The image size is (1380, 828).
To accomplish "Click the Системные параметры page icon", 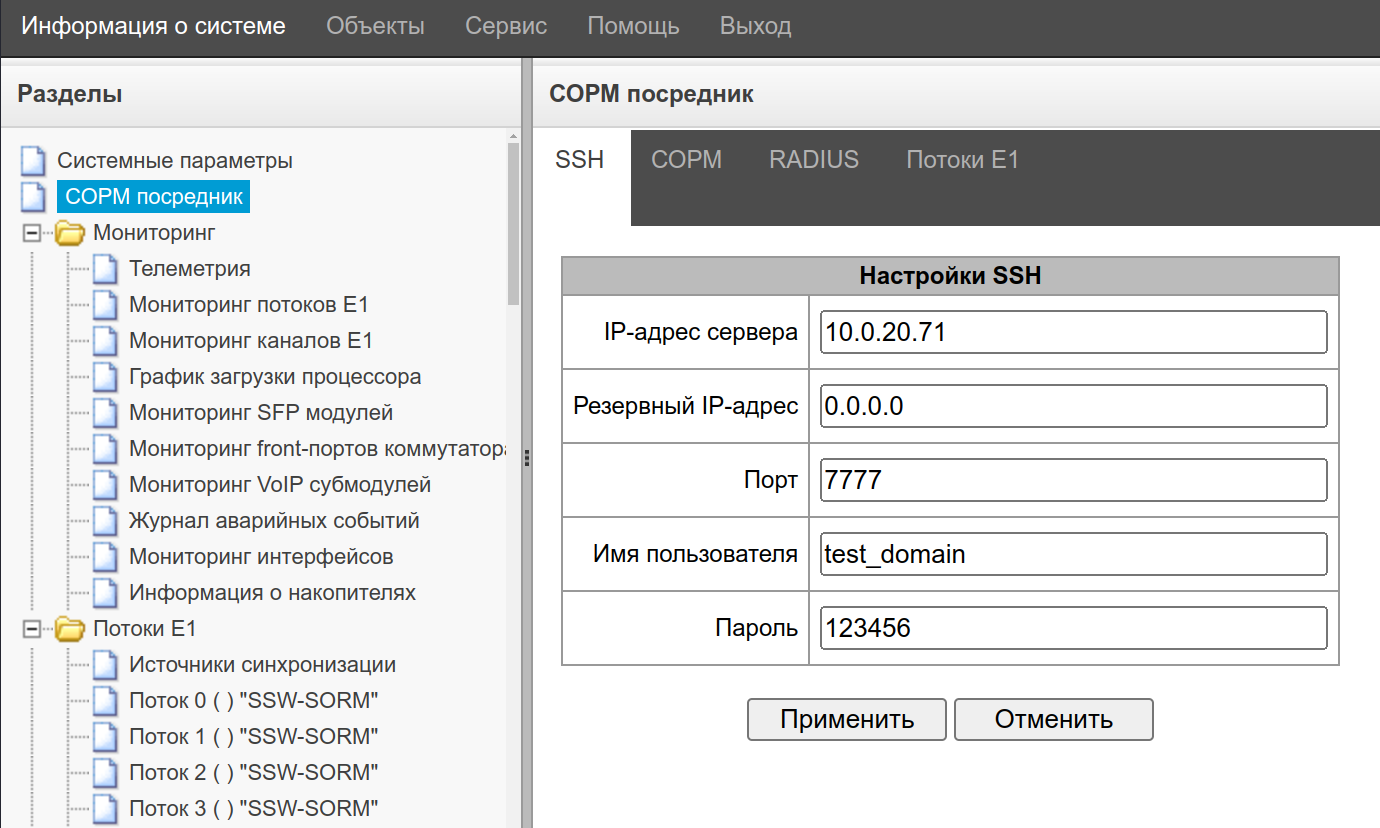I will pos(34,161).
